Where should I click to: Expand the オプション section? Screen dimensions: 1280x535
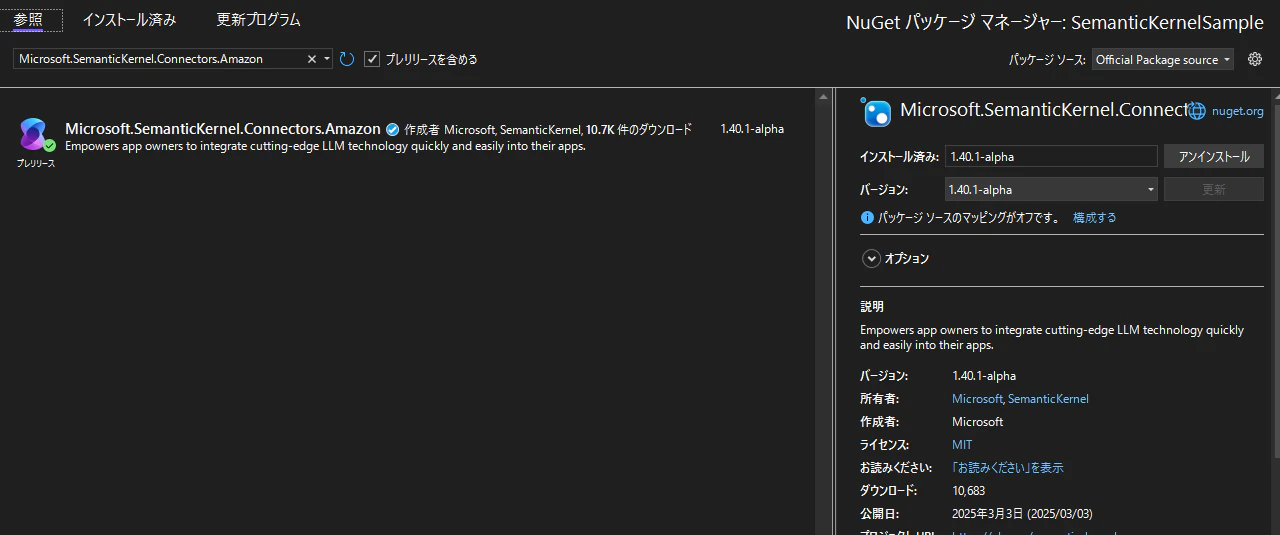click(871, 258)
